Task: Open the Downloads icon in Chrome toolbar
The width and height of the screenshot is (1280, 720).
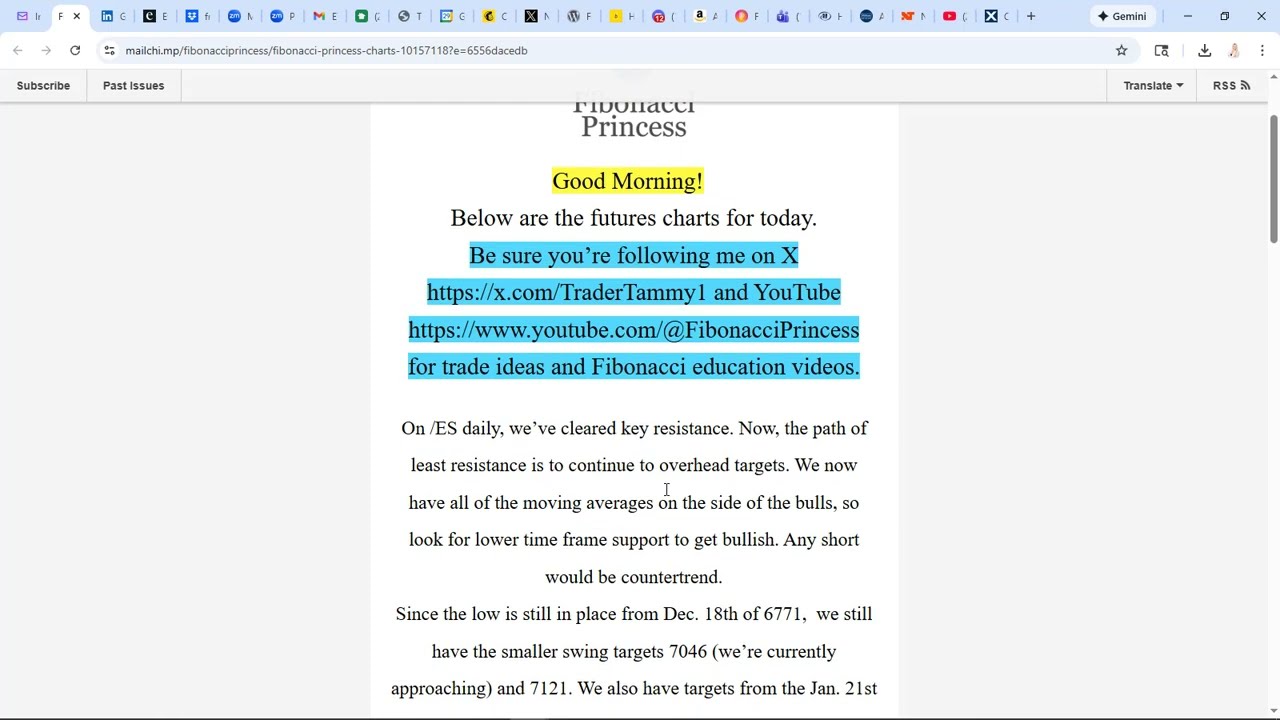Action: 1204,50
